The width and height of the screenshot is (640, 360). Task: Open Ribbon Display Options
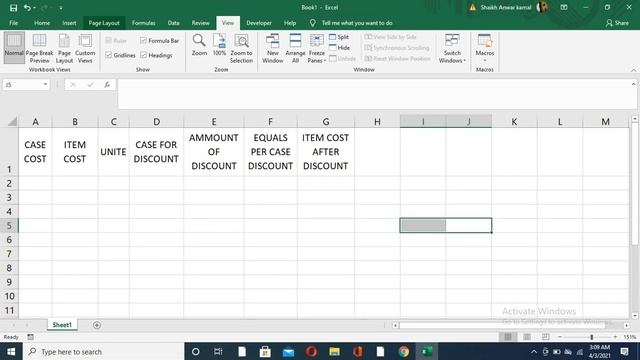pyautogui.click(x=564, y=7)
